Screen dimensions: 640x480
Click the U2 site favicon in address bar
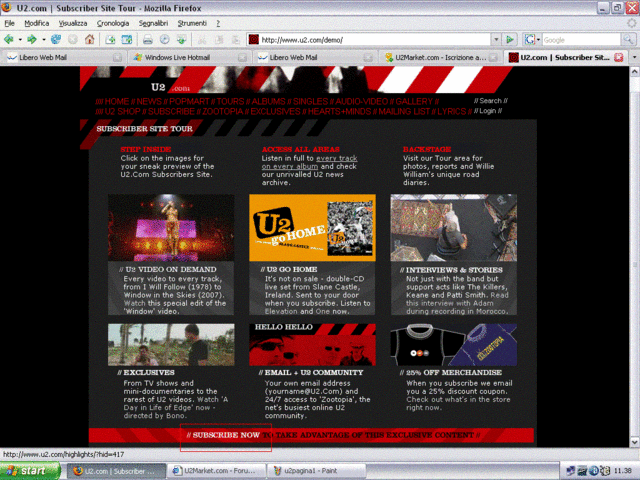pyautogui.click(x=254, y=40)
